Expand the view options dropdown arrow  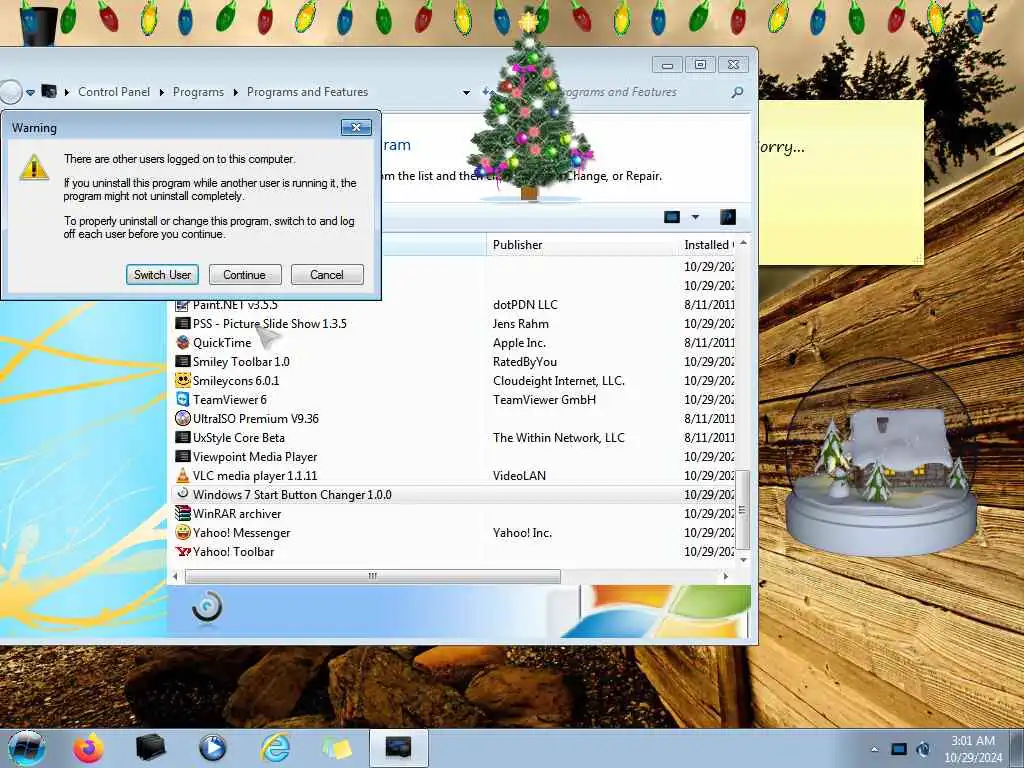695,217
